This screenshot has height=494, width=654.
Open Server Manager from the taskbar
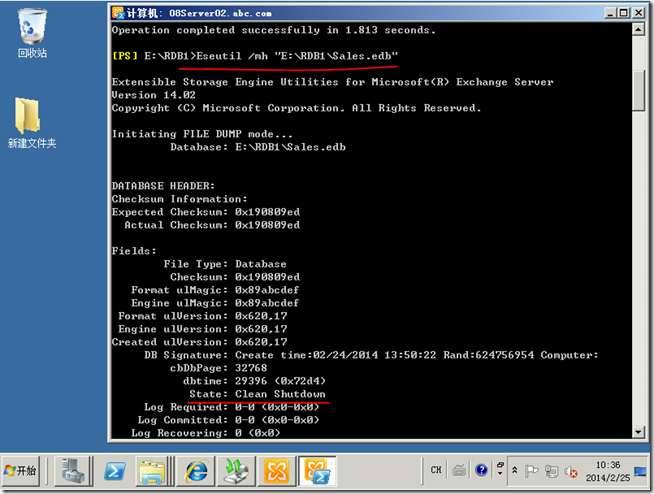[73, 471]
